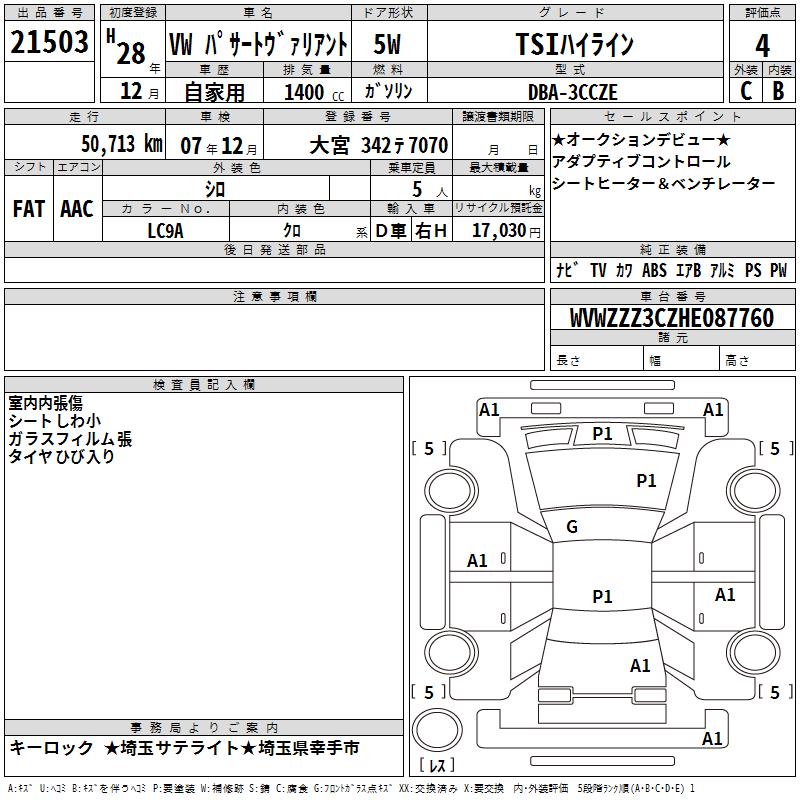800x800 pixels.
Task: Select the office notice キーロック 埼玉サテライト line
Action: pos(184,748)
